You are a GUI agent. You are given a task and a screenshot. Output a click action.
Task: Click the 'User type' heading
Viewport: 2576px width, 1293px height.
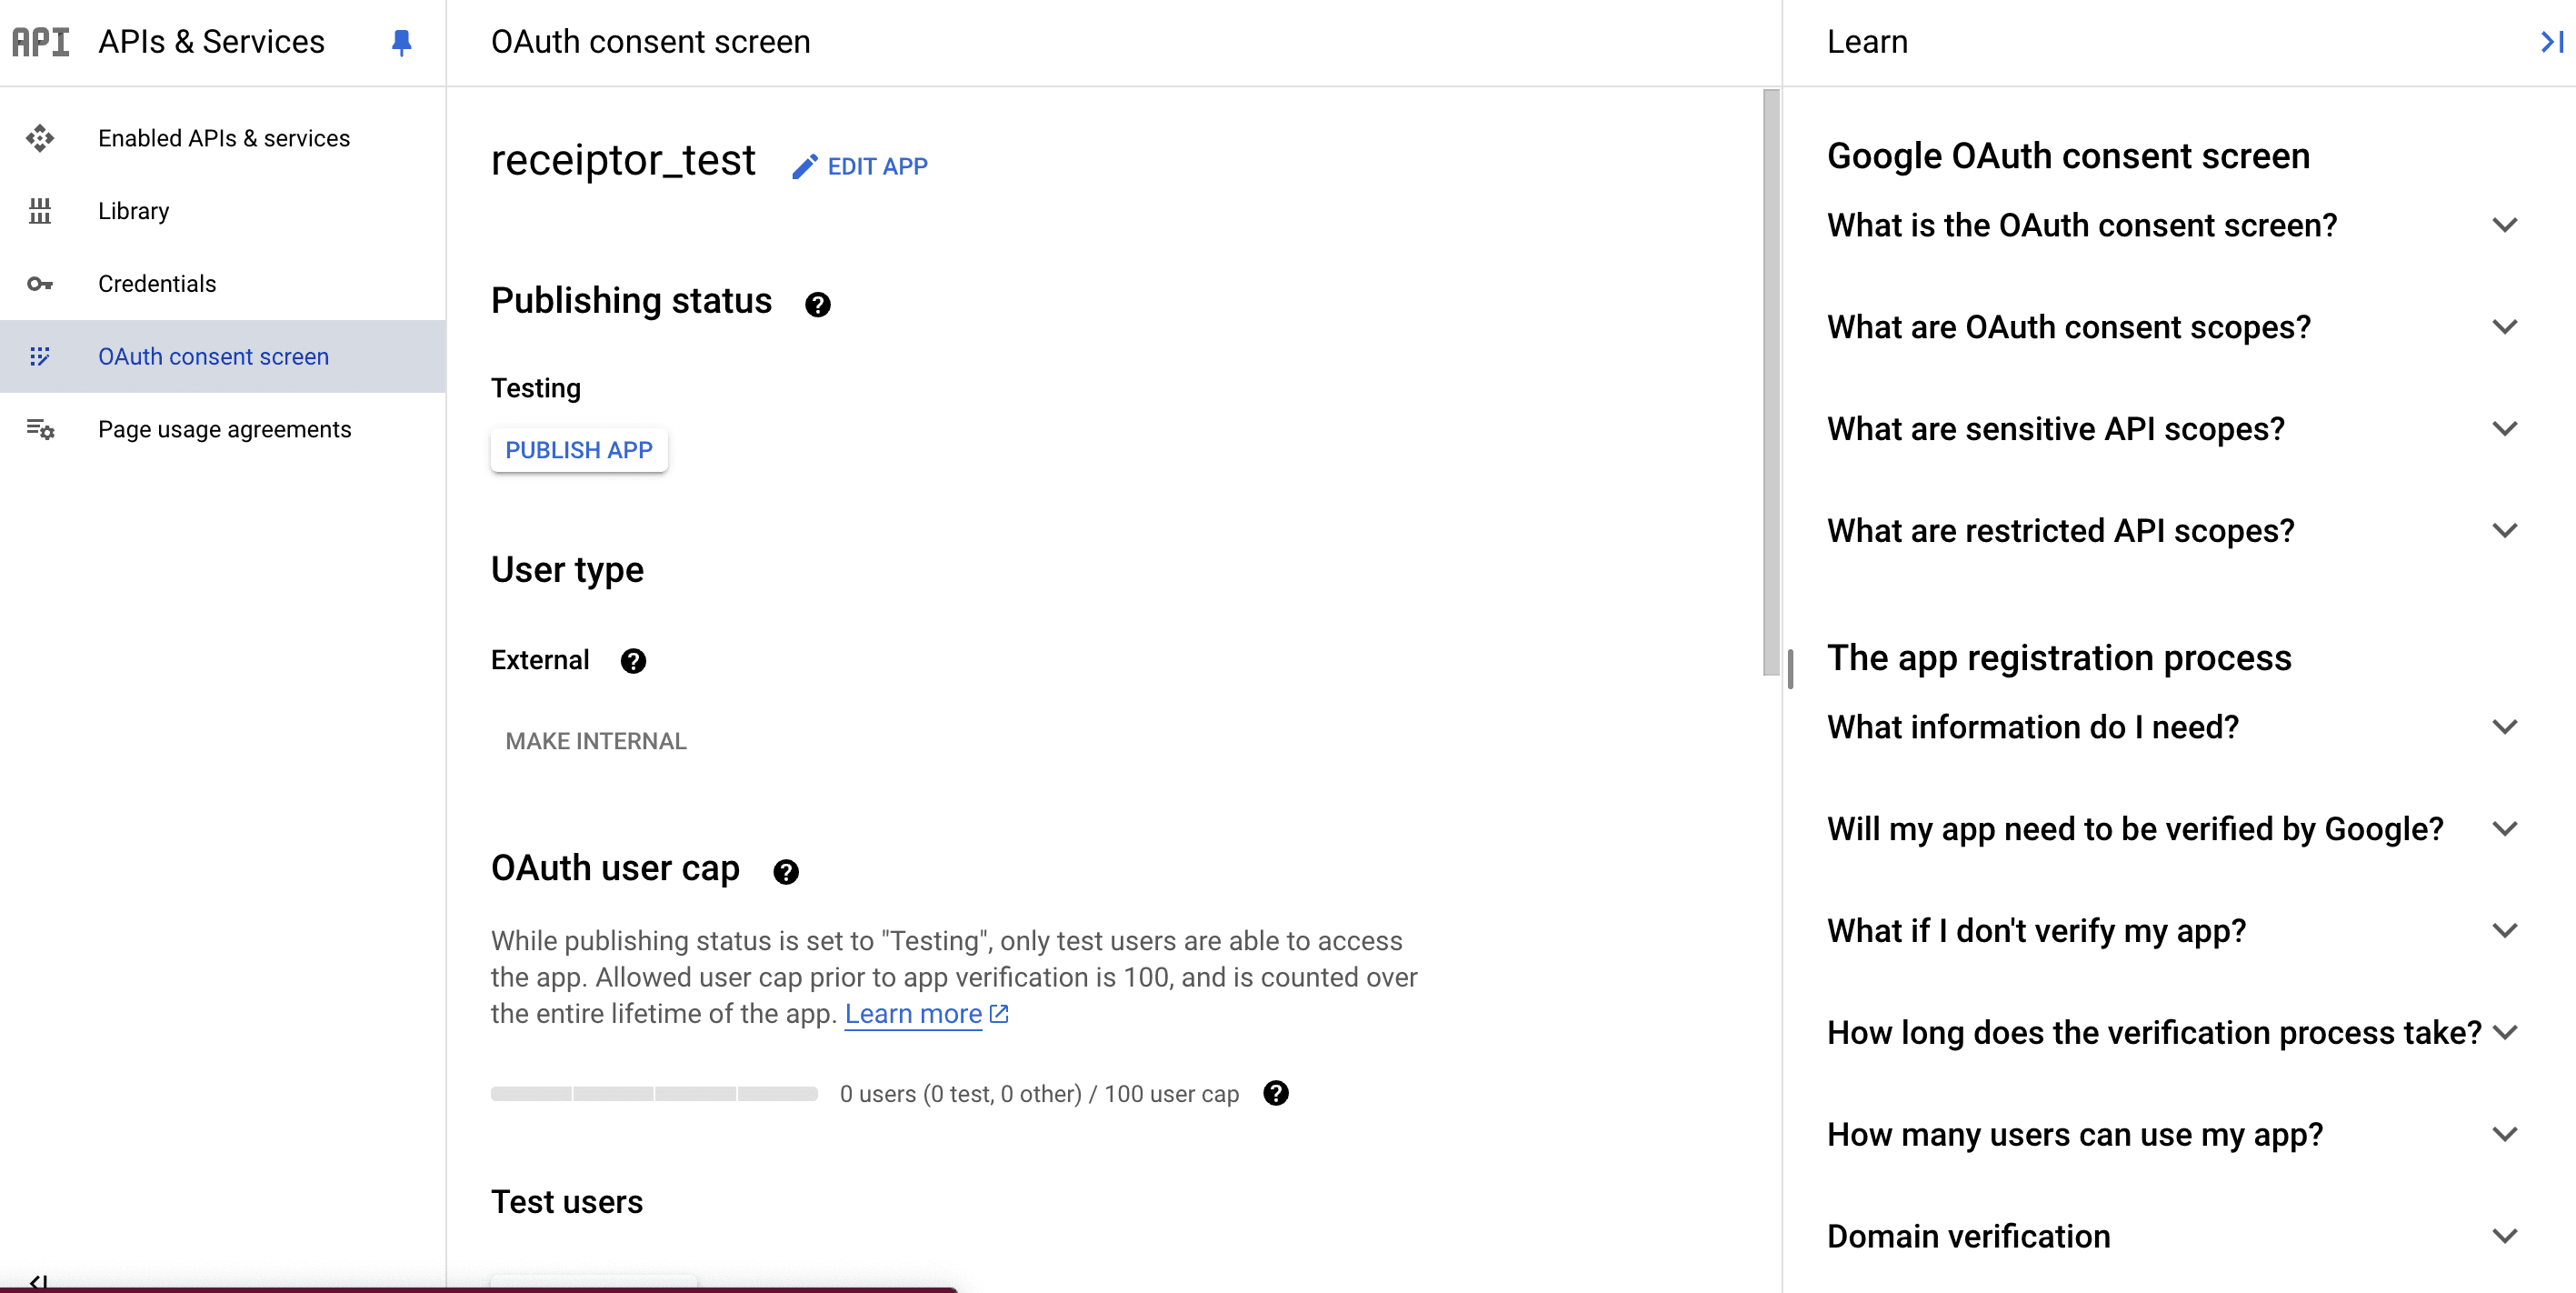pos(567,570)
